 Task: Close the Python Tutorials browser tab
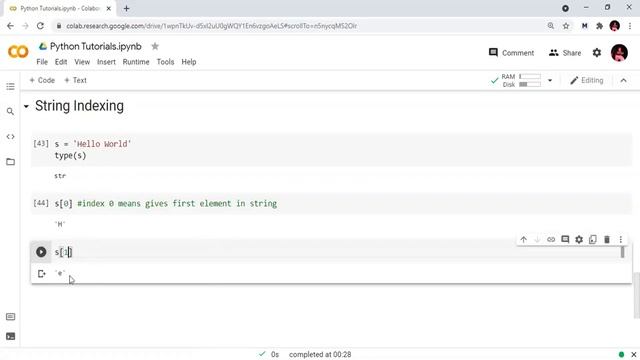(109, 8)
